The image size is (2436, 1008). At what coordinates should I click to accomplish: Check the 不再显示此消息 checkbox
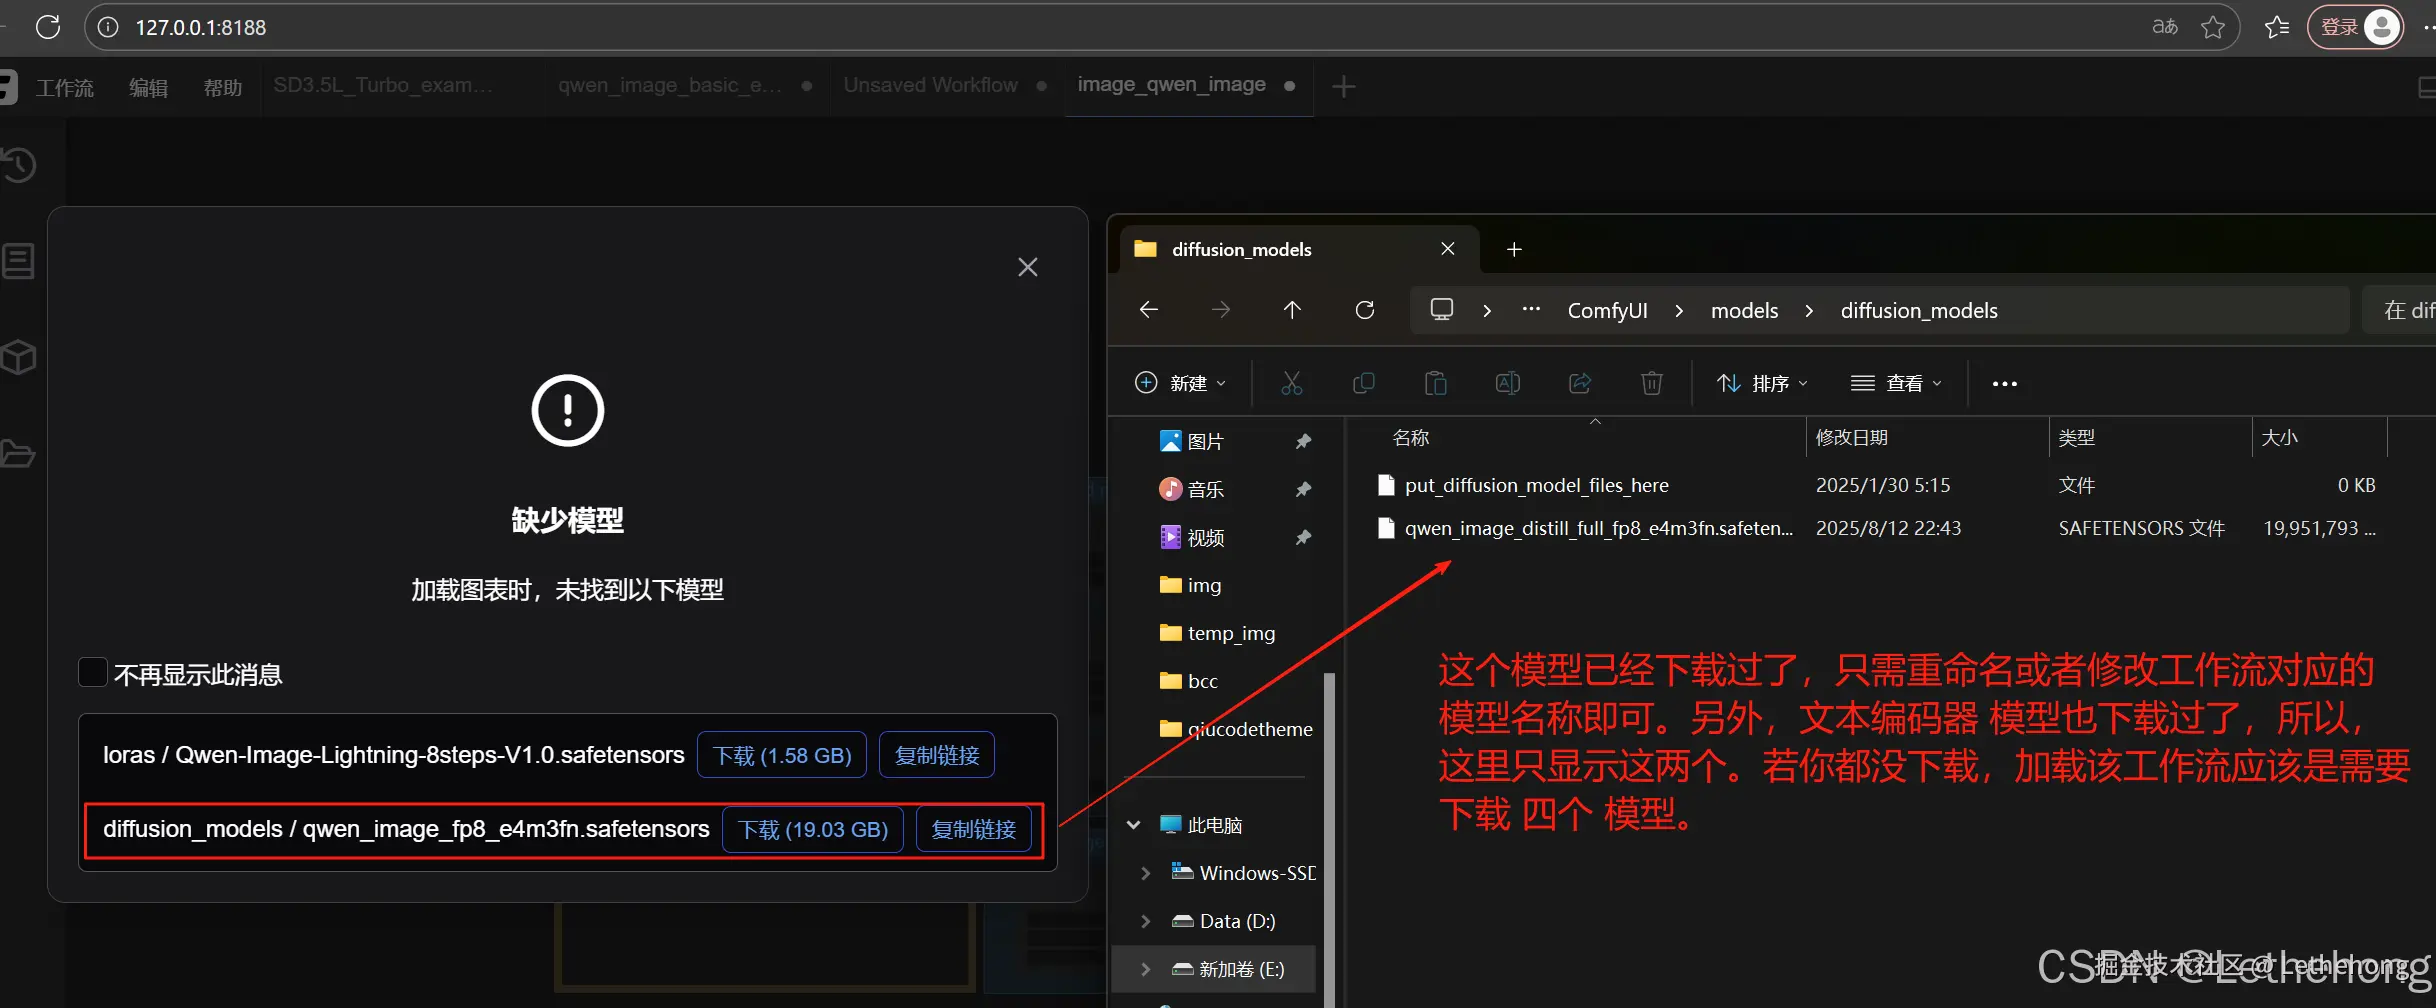(x=93, y=672)
